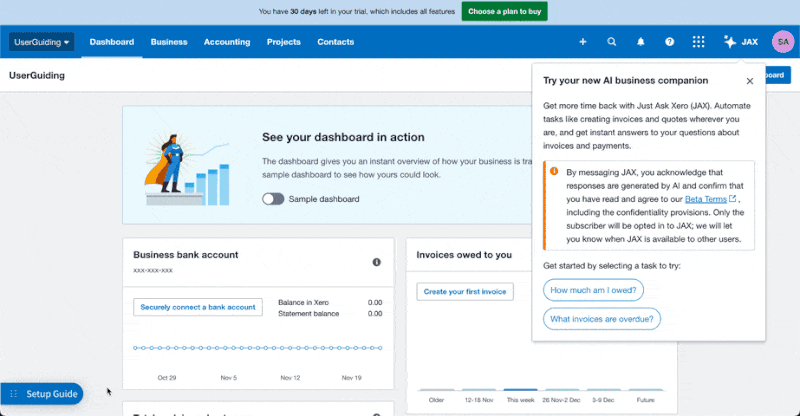Click Securely connect a bank account
This screenshot has height=416, width=800.
[x=198, y=307]
